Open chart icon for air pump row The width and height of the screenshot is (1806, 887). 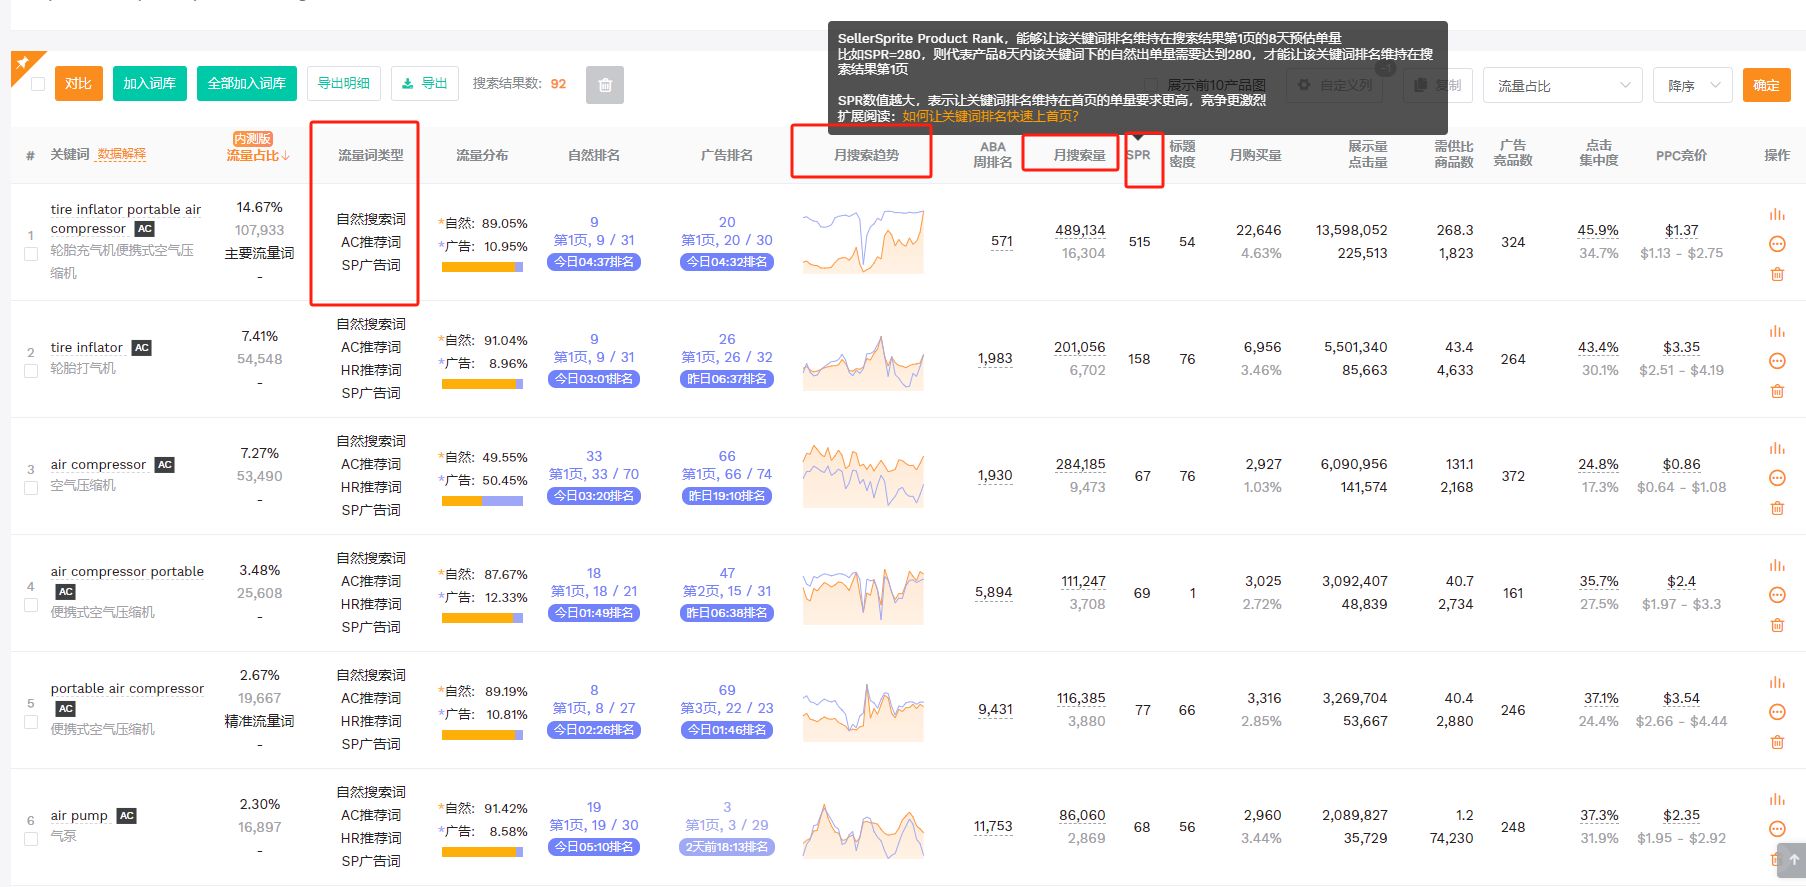(1777, 799)
